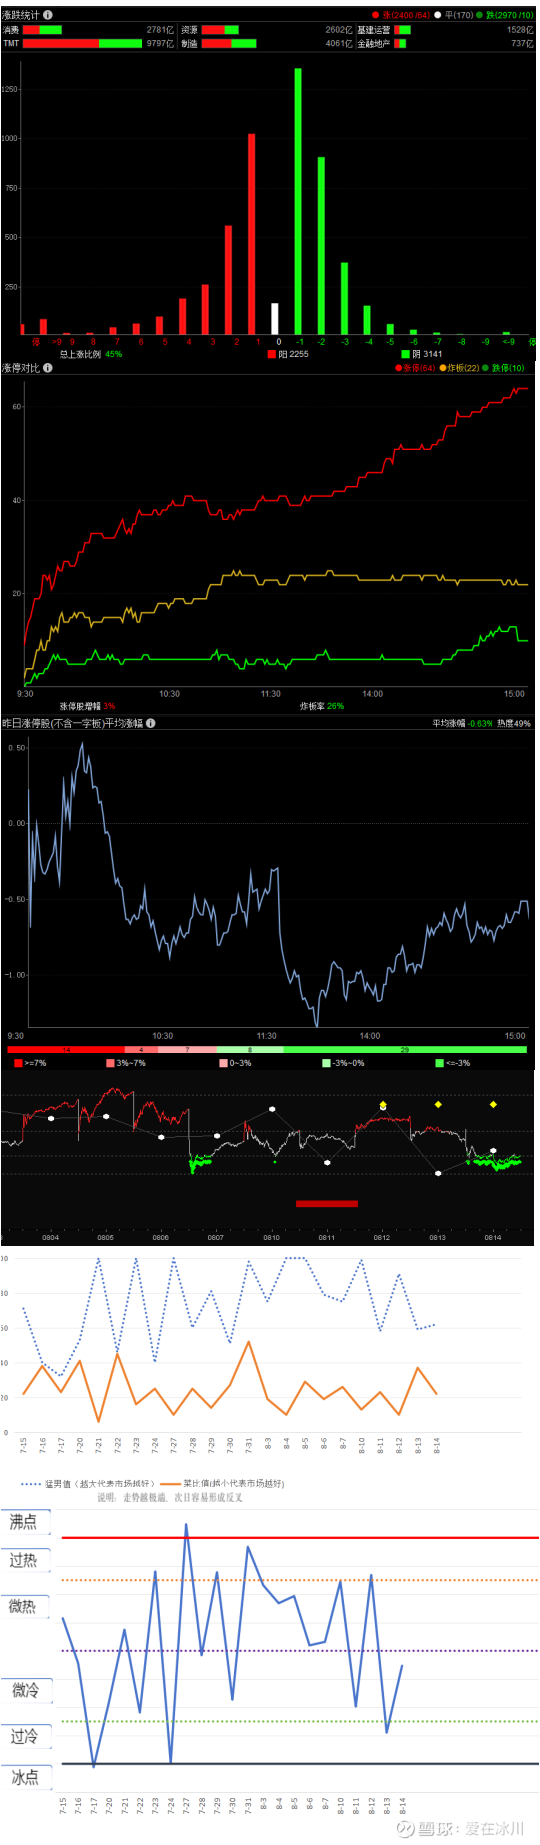The width and height of the screenshot is (540, 1845).
Task: Click the white 平 legend dot
Action: pos(438,15)
